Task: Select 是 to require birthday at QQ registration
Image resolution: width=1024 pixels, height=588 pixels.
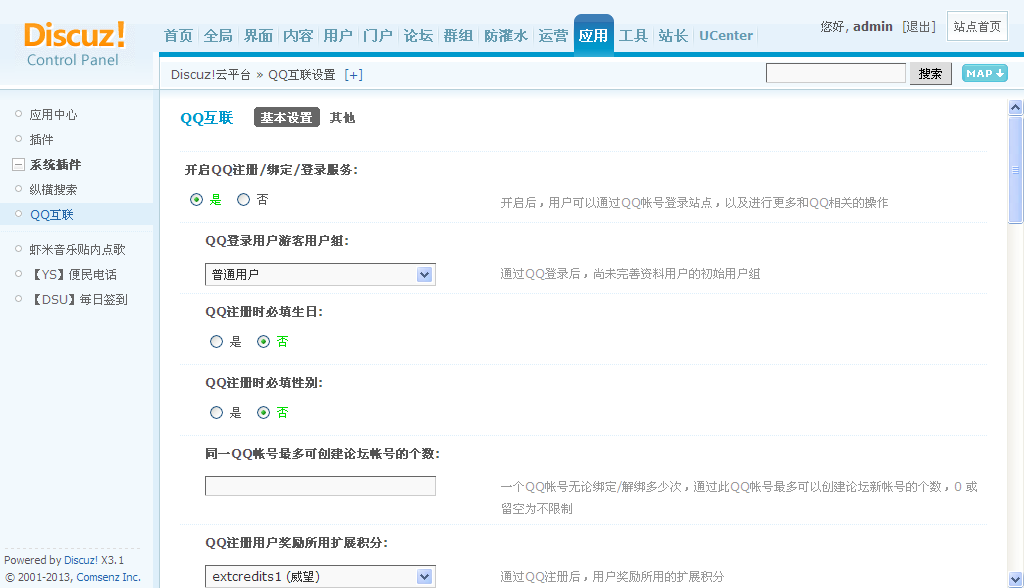Action: [216, 341]
